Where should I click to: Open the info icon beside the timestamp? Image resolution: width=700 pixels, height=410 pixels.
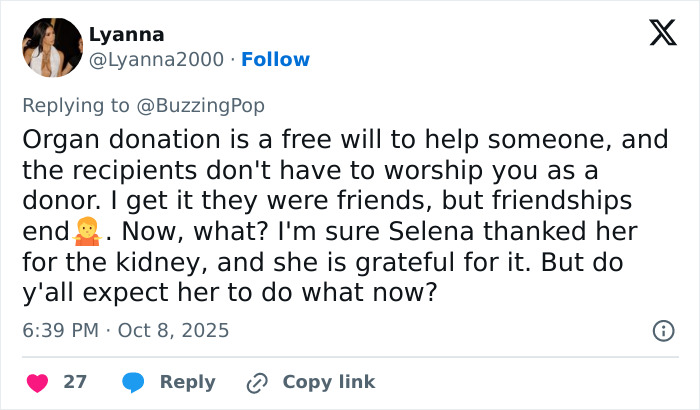point(662,330)
